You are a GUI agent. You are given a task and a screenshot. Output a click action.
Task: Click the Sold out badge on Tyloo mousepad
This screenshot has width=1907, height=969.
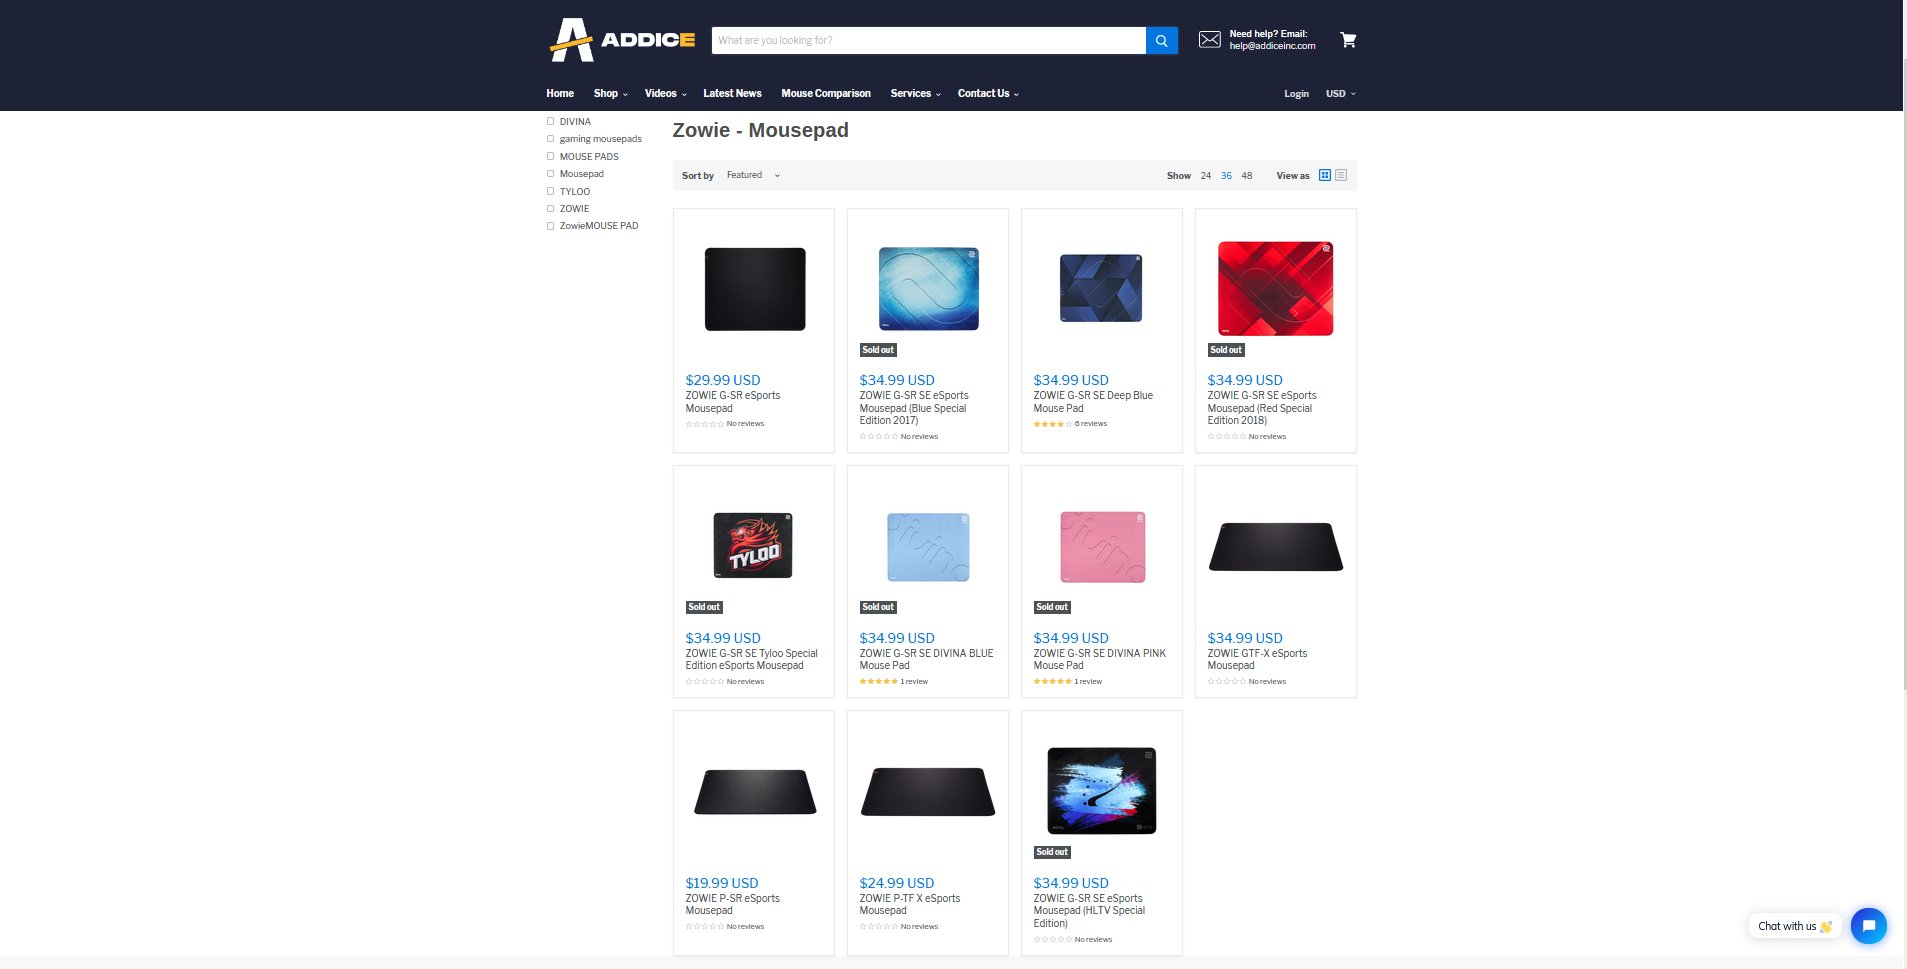pos(704,607)
